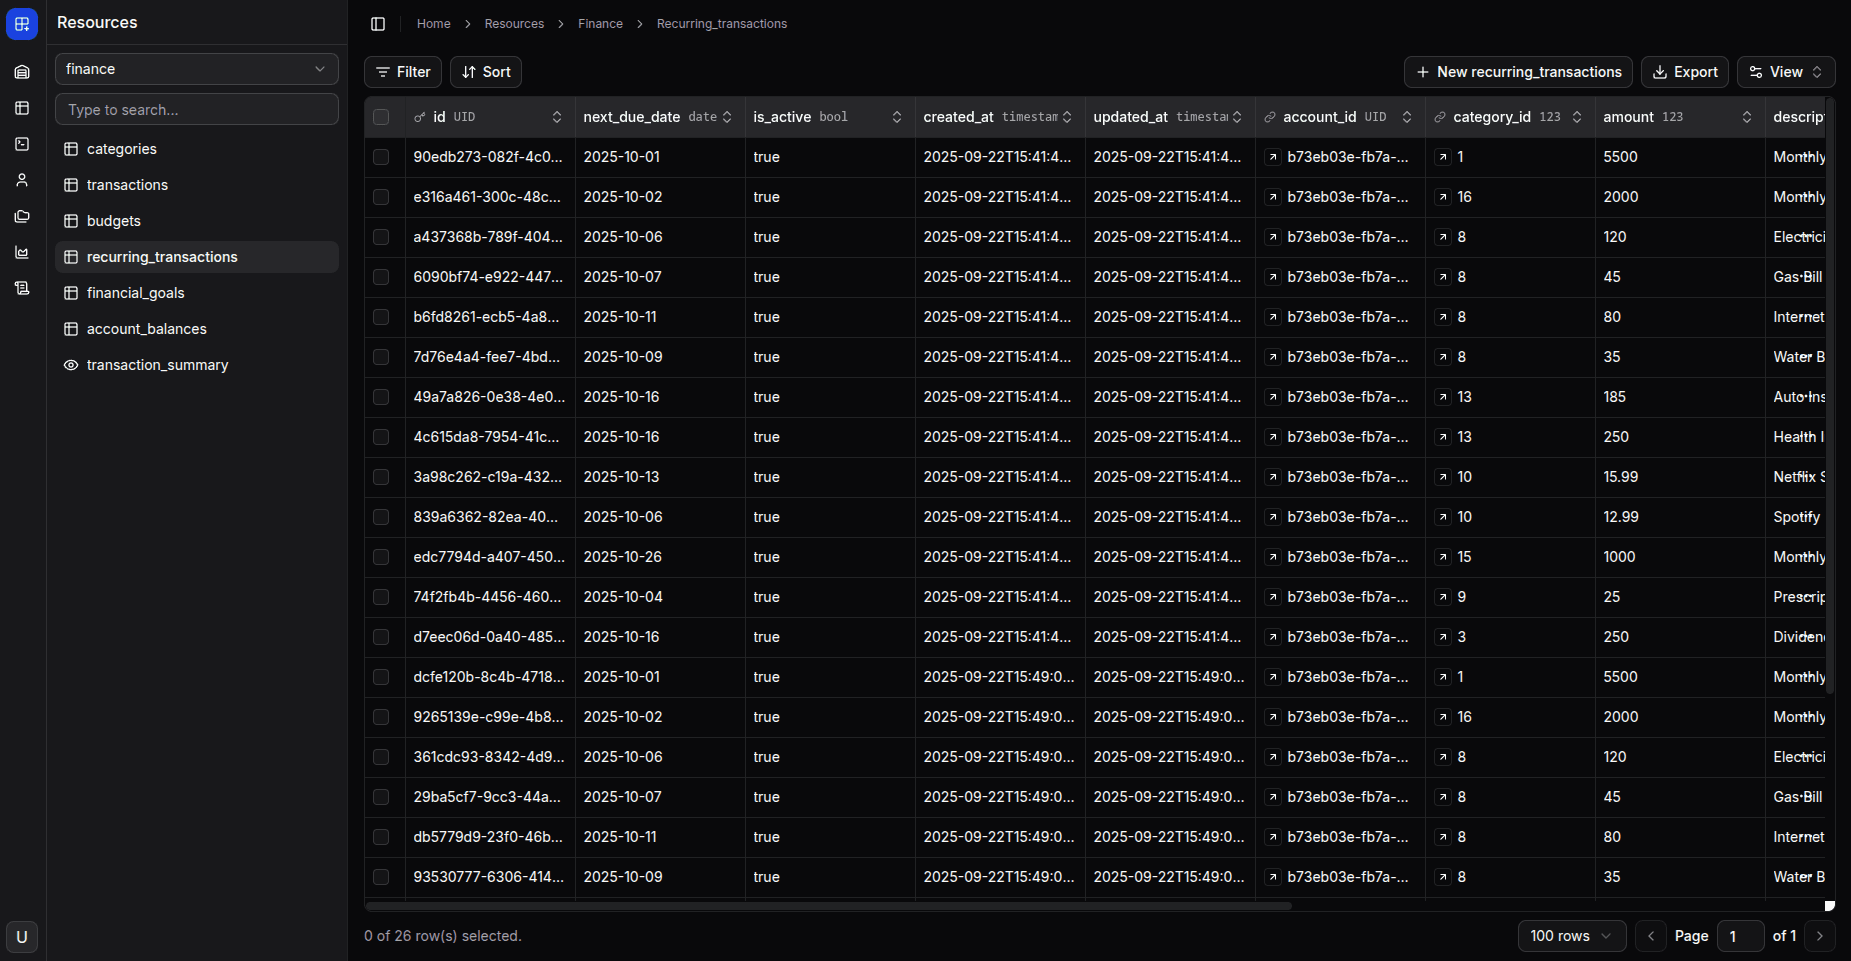The image size is (1851, 961).
Task: Open the 100 rows page size dropdown
Action: pyautogui.click(x=1571, y=936)
